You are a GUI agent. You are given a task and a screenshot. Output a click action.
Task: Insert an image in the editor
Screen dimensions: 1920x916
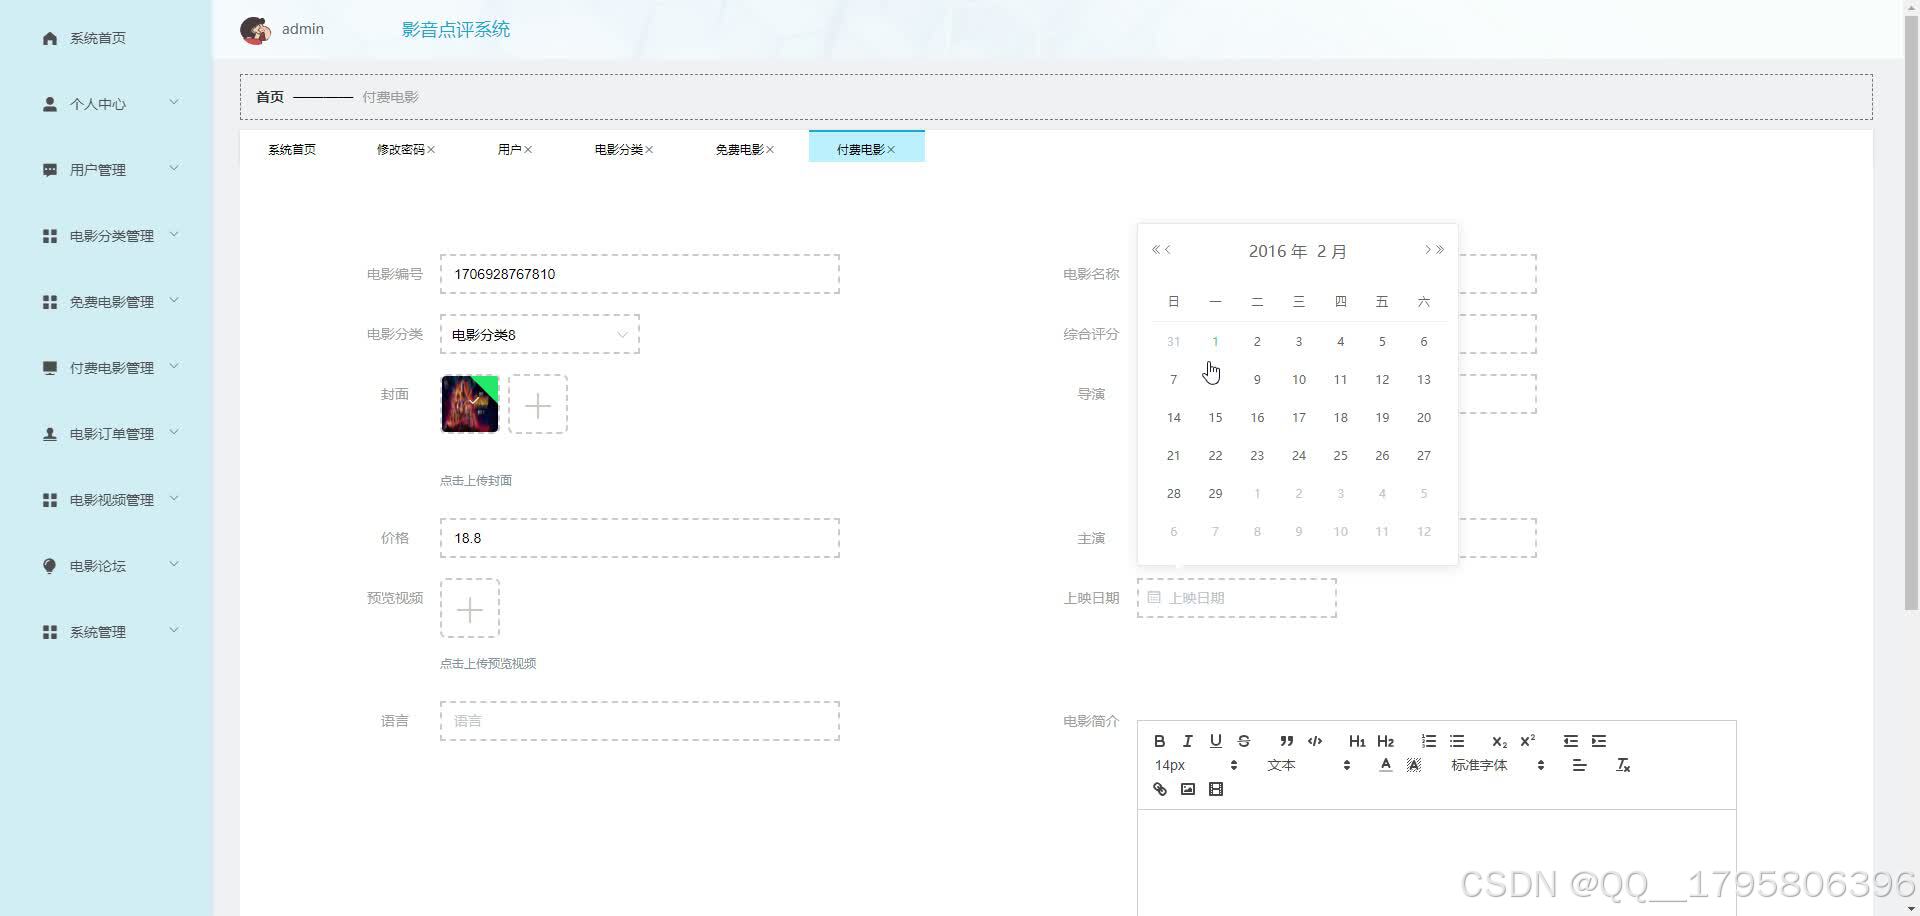(1187, 789)
